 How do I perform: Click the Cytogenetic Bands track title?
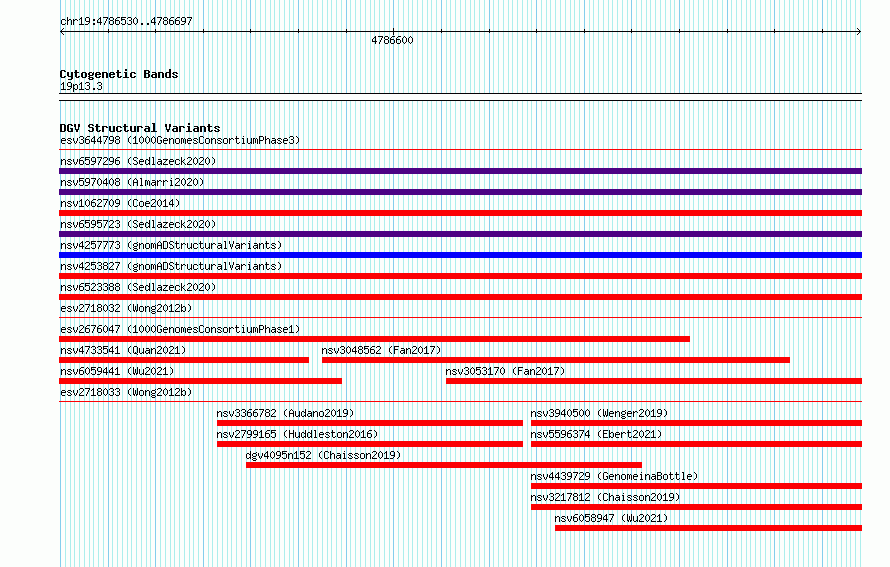point(119,74)
